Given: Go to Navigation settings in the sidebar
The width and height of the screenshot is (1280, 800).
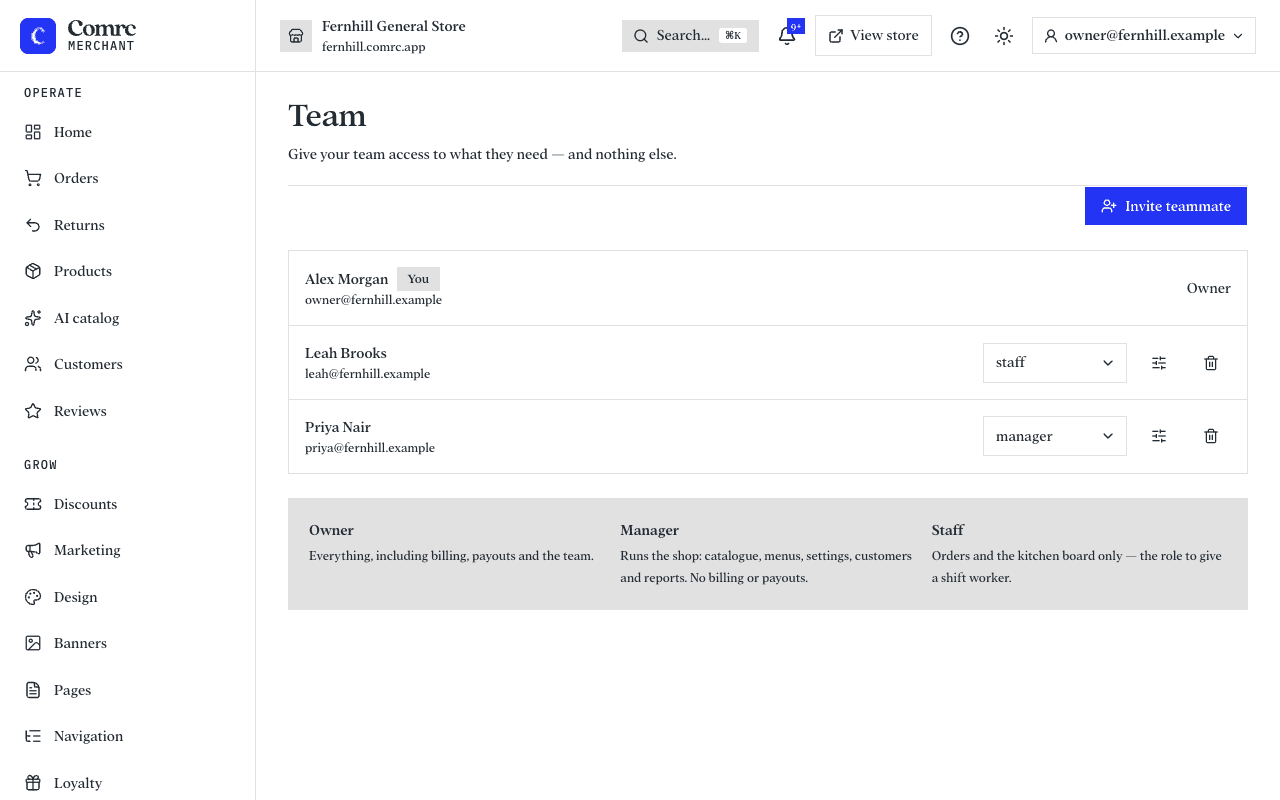Looking at the screenshot, I should click(128, 736).
